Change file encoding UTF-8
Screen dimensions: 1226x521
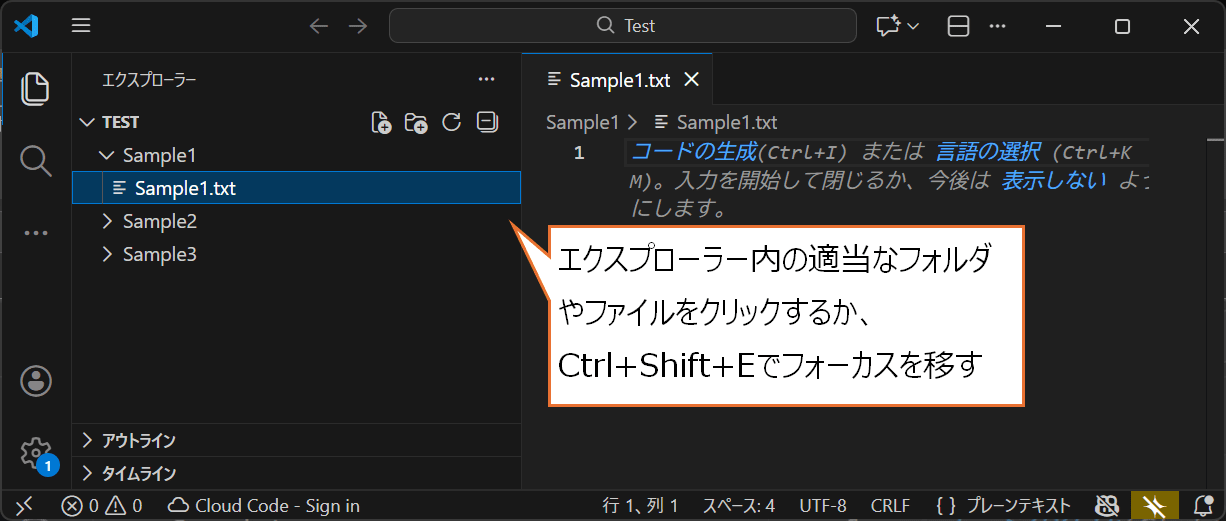click(x=823, y=505)
